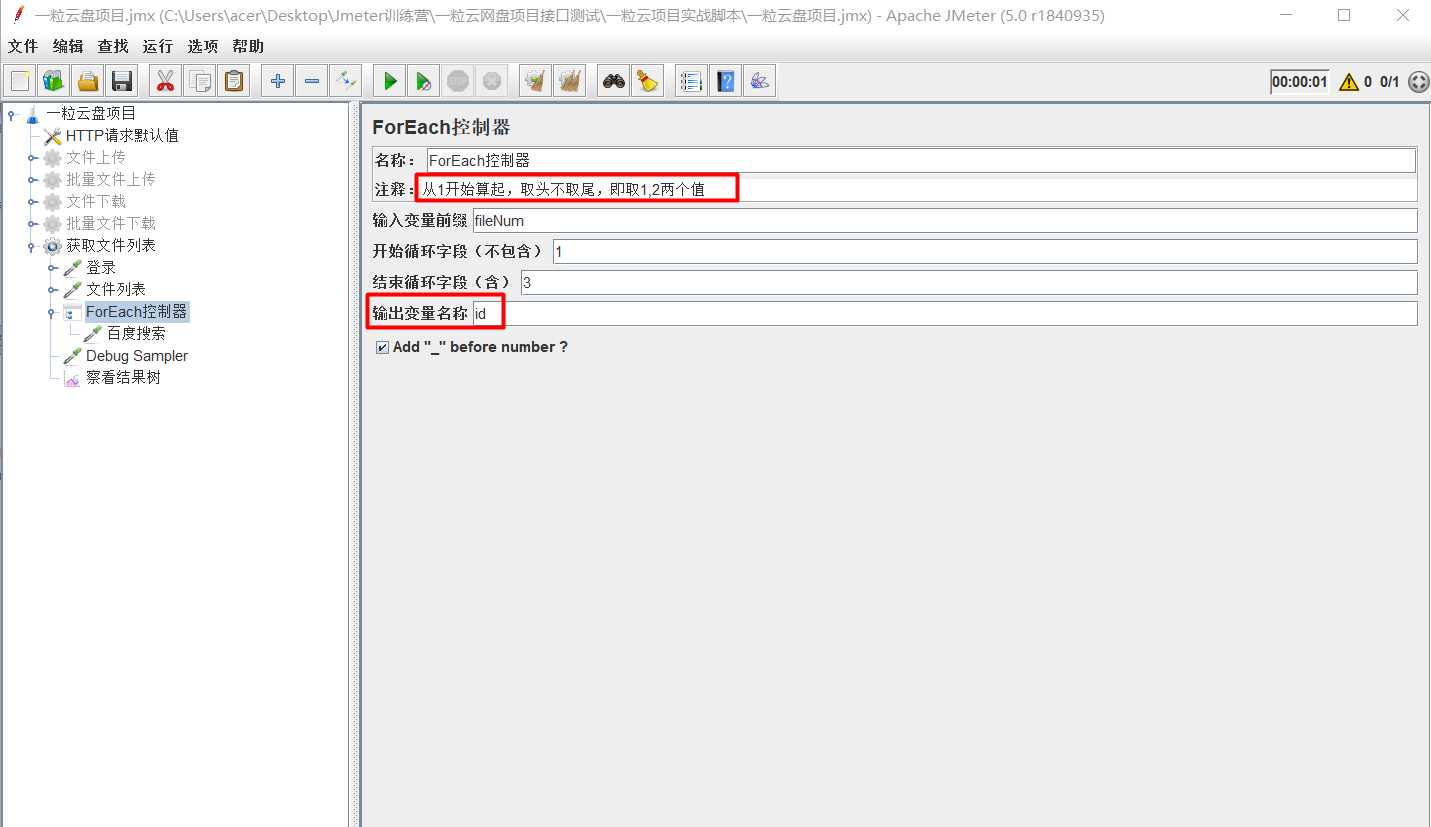Image resolution: width=1431 pixels, height=827 pixels.
Task: Click the 输出变量名称 field containing id
Action: (x=945, y=314)
